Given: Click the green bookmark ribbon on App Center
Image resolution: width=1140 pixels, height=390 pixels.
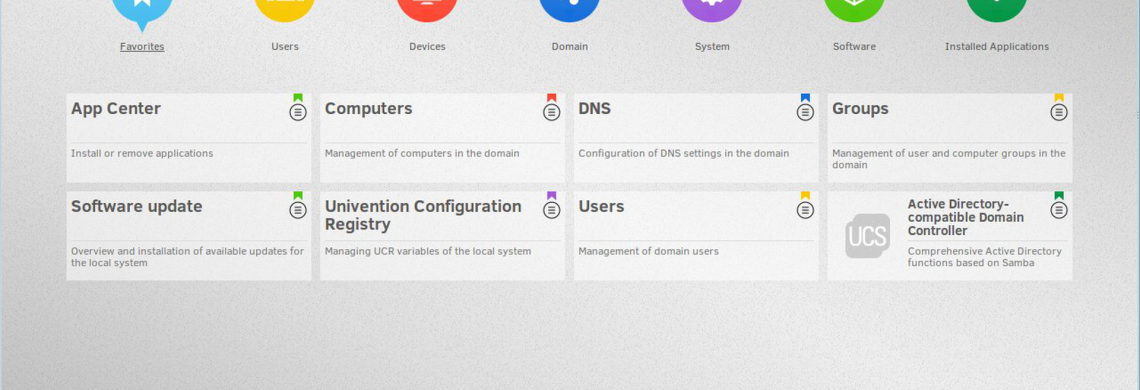Looking at the screenshot, I should 298,98.
